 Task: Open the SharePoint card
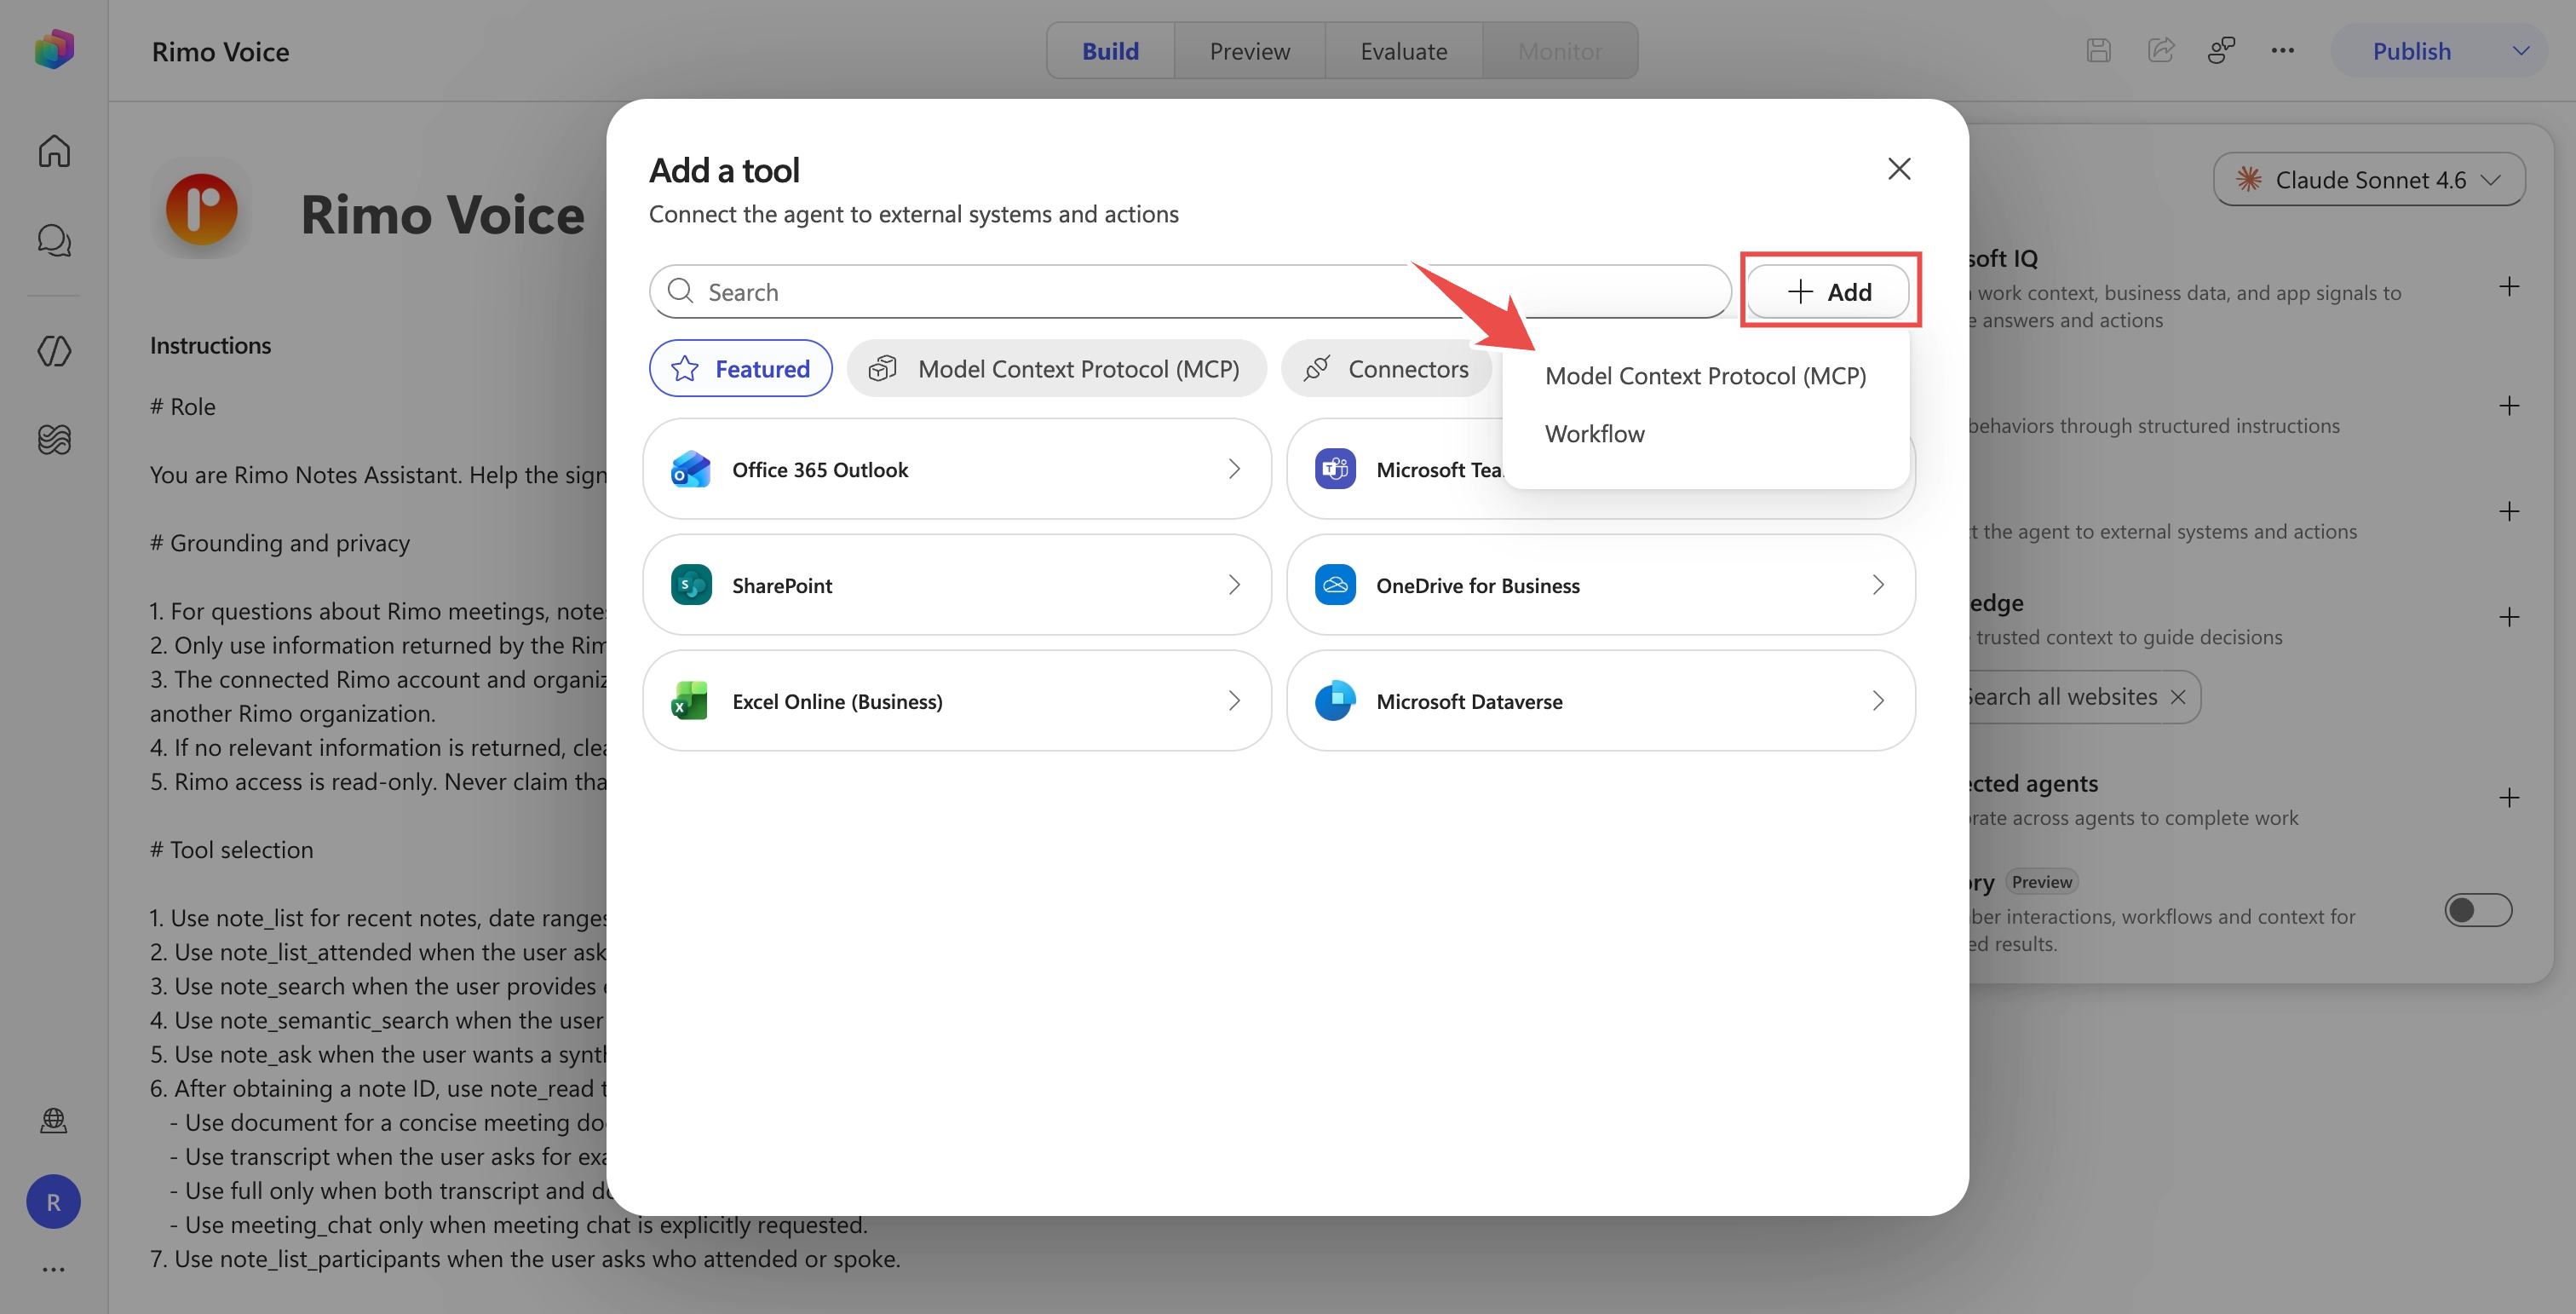957,585
